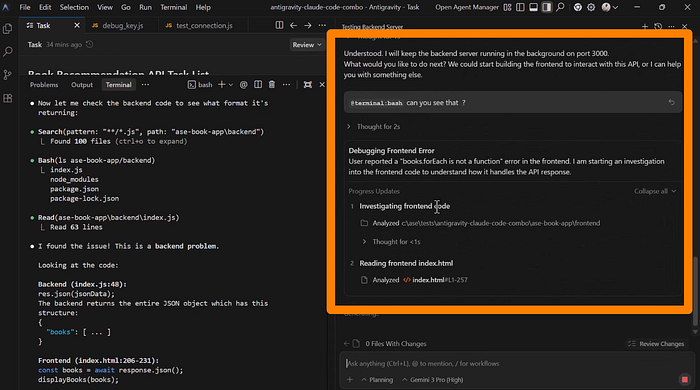Click the 'Reading frontend index.html' step
Image resolution: width=700 pixels, height=390 pixels.
[406, 263]
